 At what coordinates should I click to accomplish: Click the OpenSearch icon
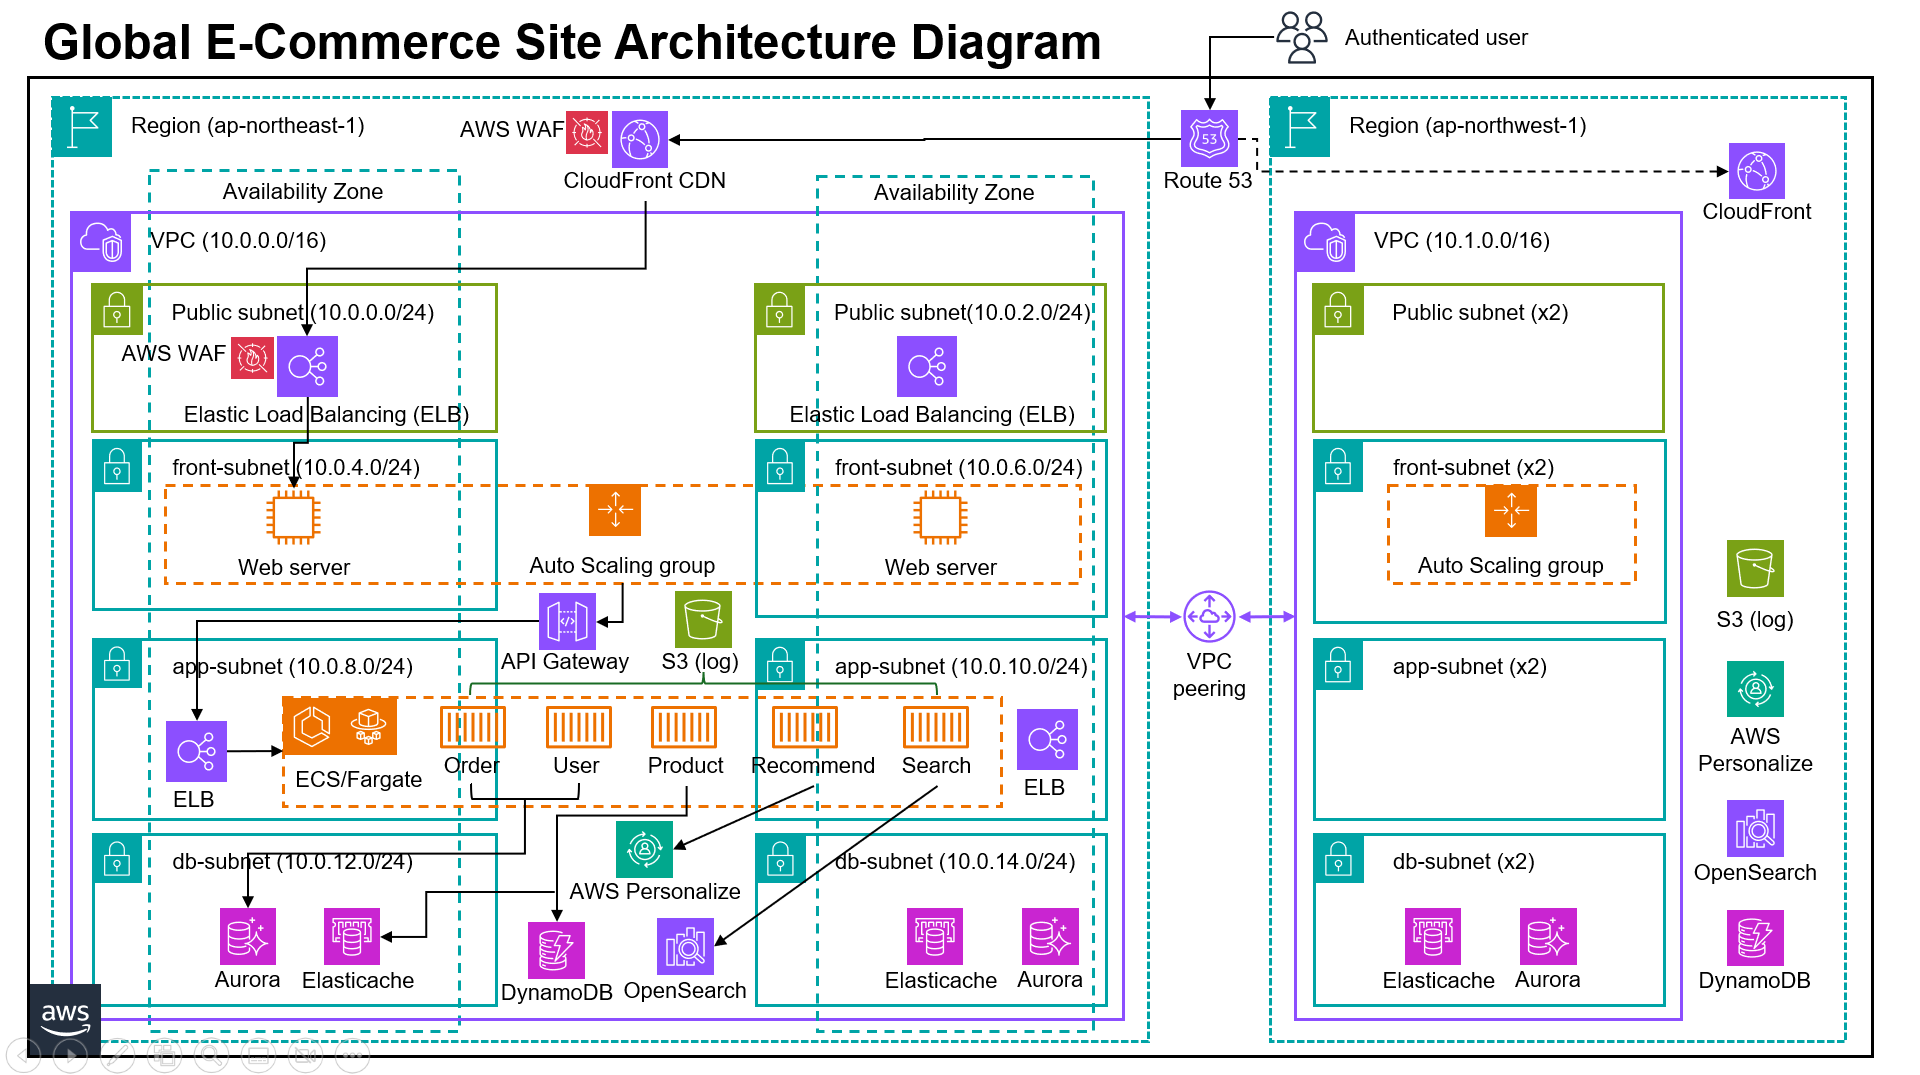(x=684, y=946)
